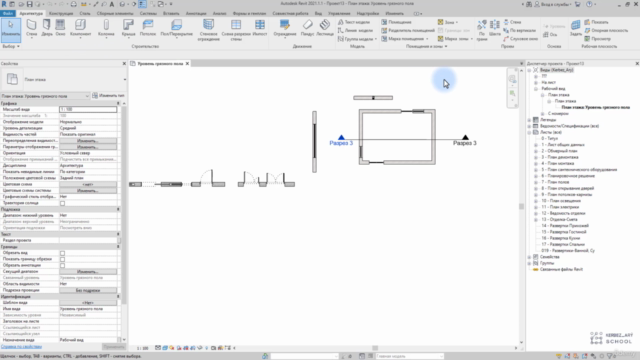Click the Линия модели tool
The height and width of the screenshot is (360, 640).
(x=355, y=30)
